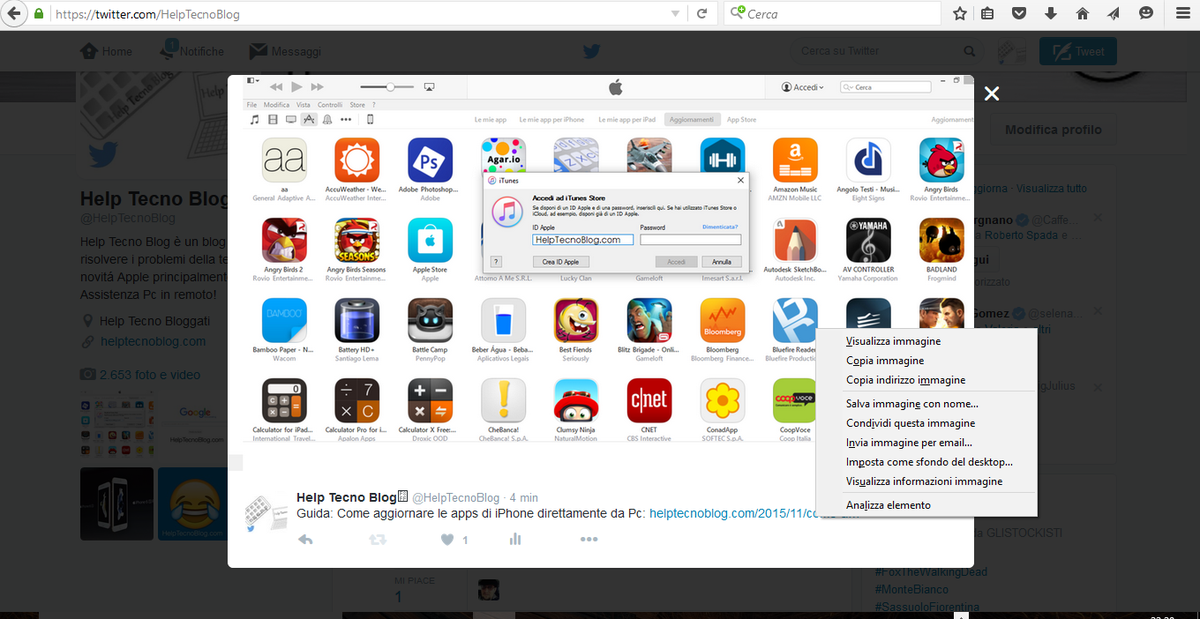
Task: Click the 'Aggiornamenti' tab in iTunes image
Action: [690, 119]
